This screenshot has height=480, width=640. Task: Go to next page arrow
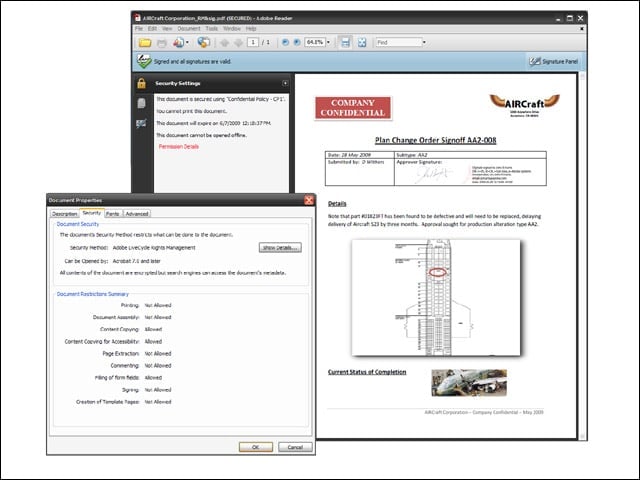[x=238, y=42]
